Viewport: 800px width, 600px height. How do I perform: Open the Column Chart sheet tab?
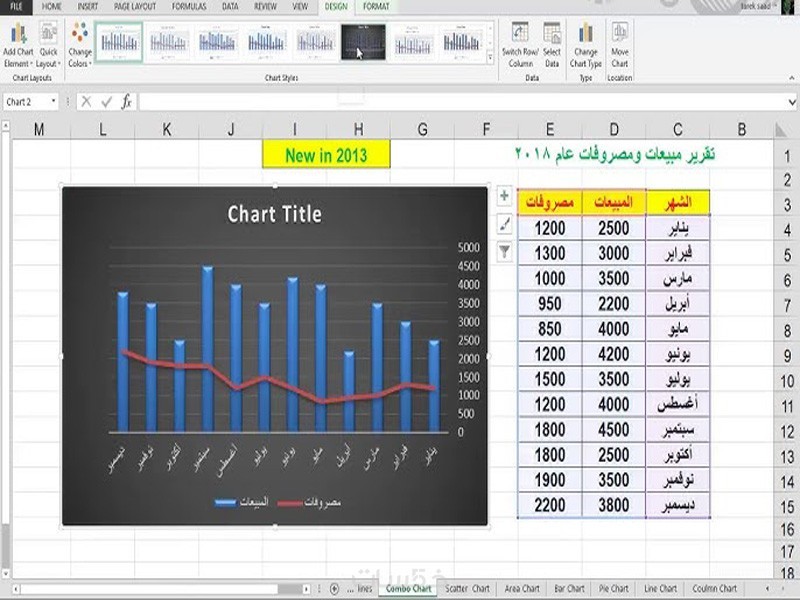(714, 588)
